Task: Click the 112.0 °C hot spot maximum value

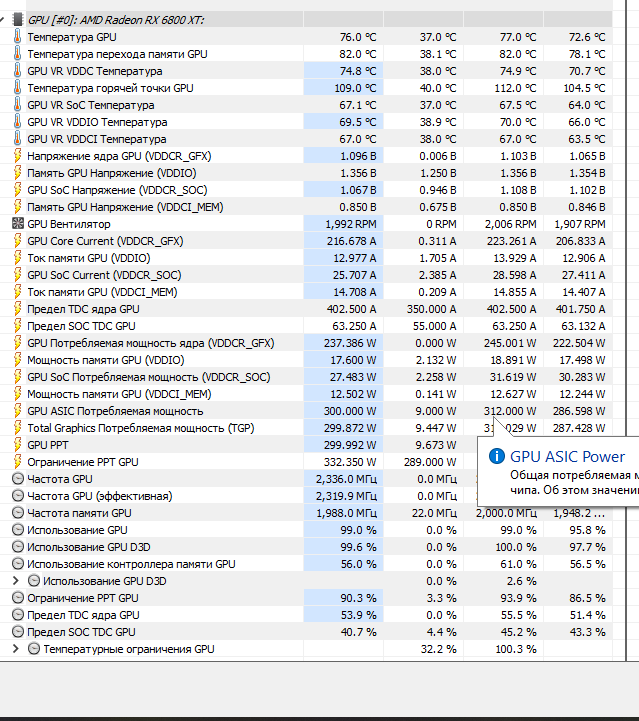Action: click(x=515, y=88)
